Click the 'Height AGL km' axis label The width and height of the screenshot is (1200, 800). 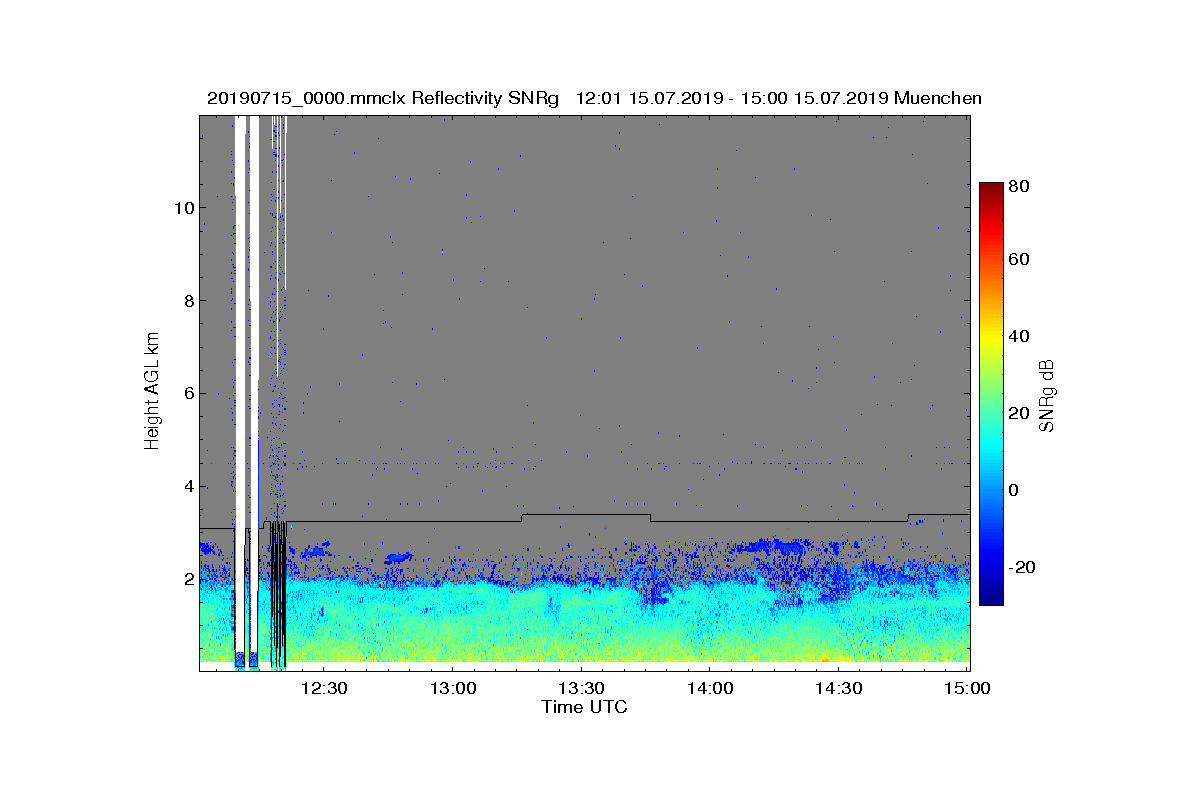tap(152, 391)
